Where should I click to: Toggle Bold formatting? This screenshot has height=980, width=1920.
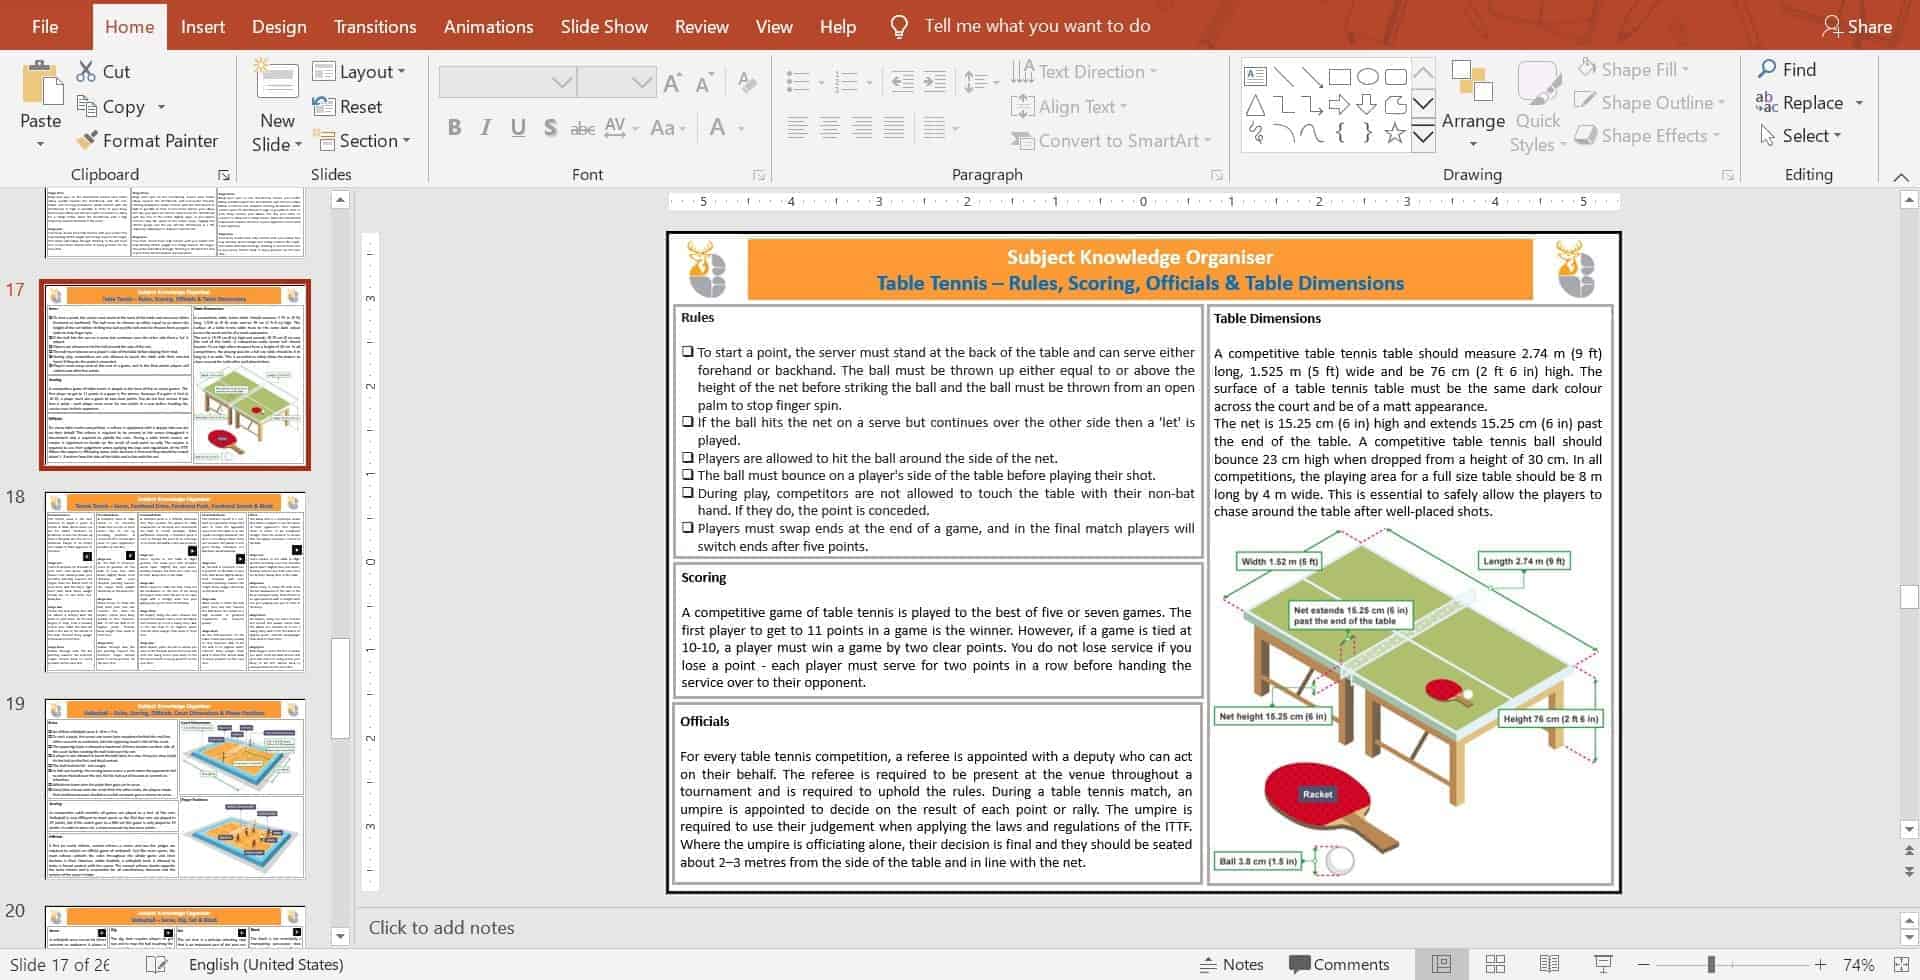[454, 128]
